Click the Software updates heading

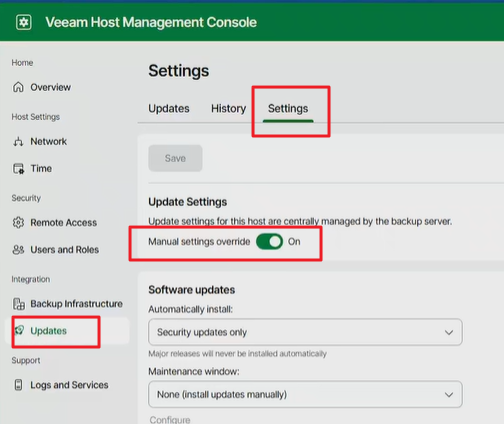192,290
